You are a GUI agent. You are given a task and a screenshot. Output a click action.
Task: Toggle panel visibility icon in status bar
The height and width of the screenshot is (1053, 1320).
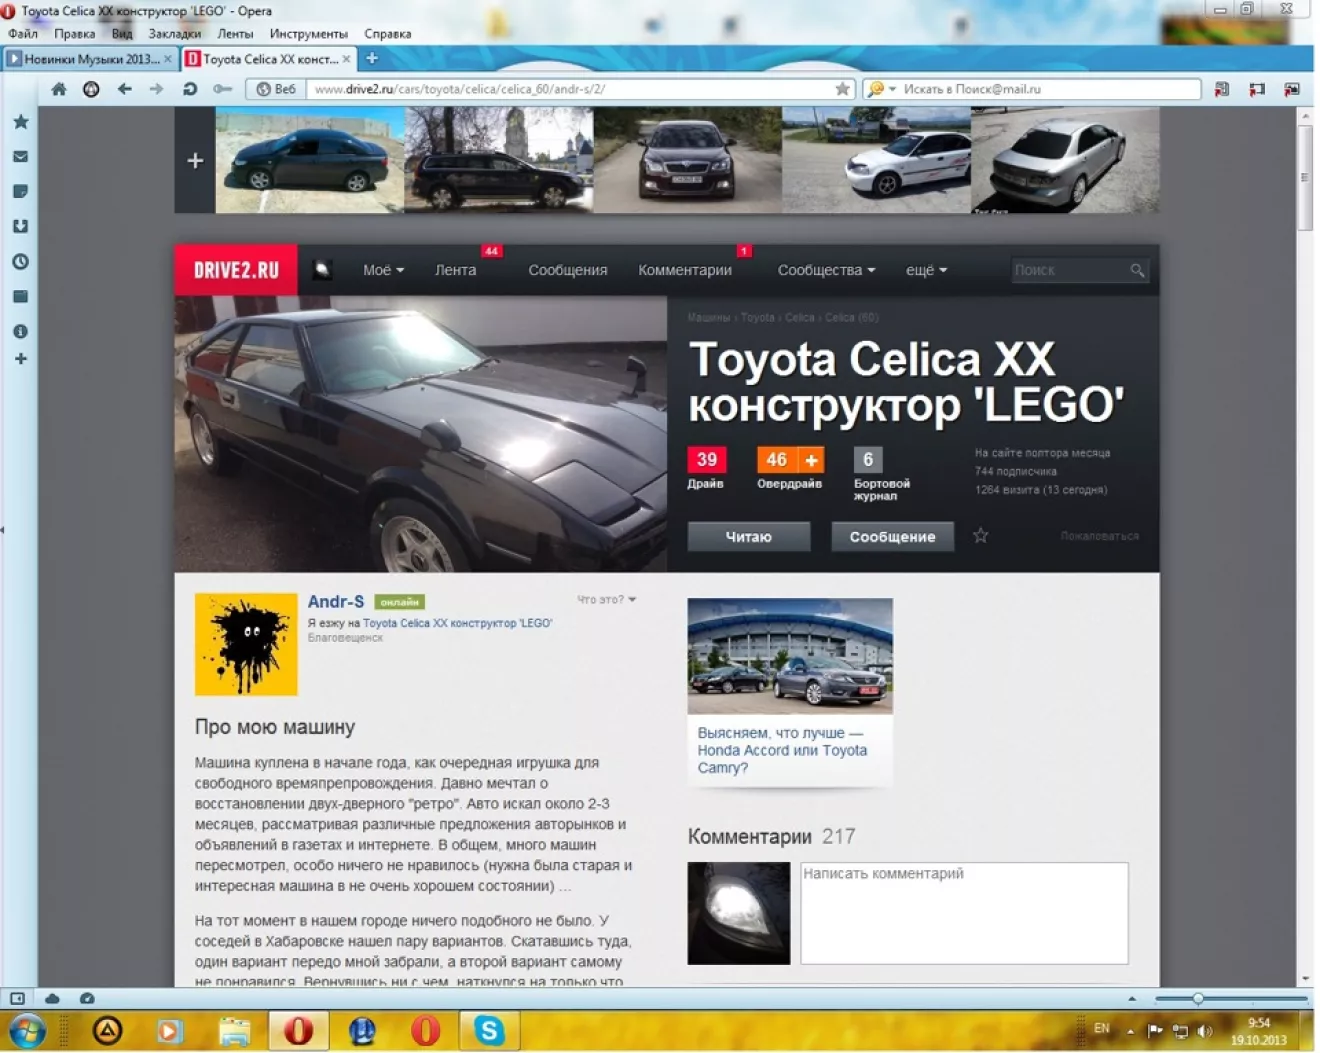17,998
